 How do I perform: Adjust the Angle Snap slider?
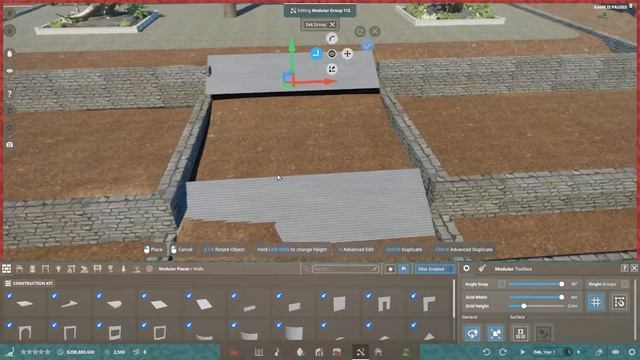coord(536,284)
